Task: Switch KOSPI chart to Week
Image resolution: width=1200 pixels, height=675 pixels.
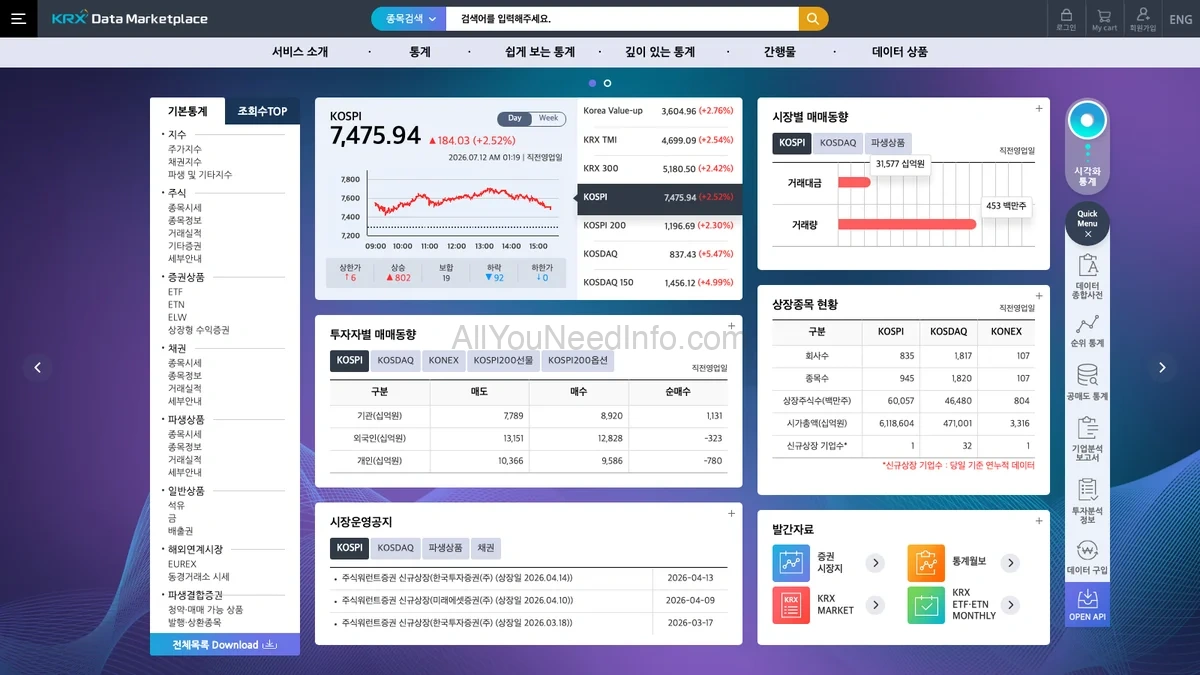Action: coord(548,118)
